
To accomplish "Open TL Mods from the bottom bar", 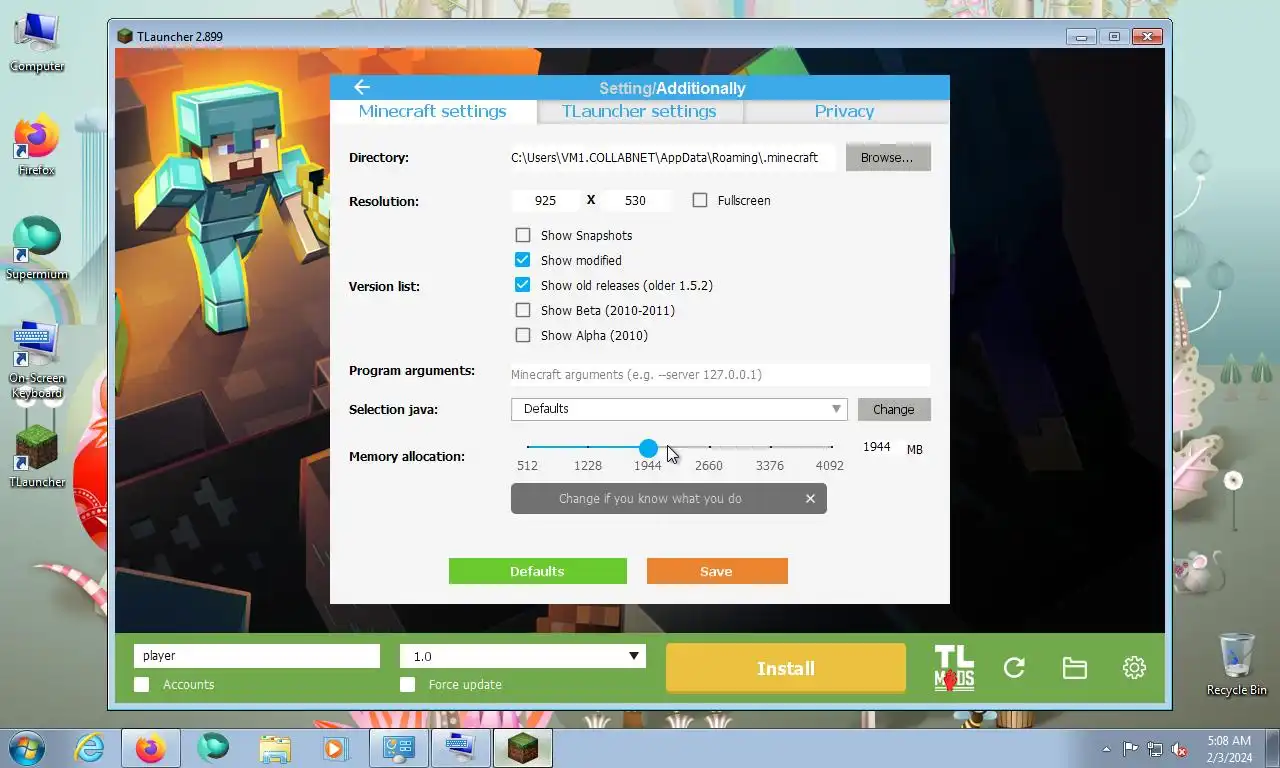I will coord(954,668).
